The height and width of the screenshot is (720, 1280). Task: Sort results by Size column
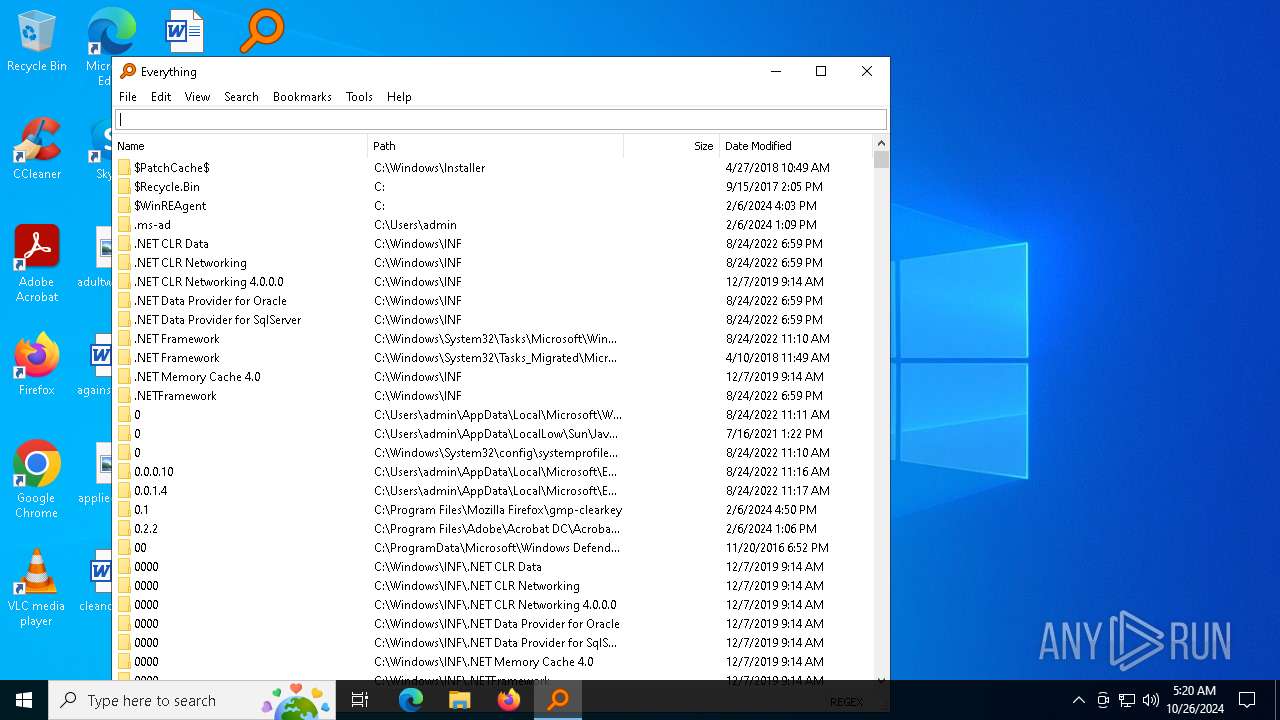[671, 146]
